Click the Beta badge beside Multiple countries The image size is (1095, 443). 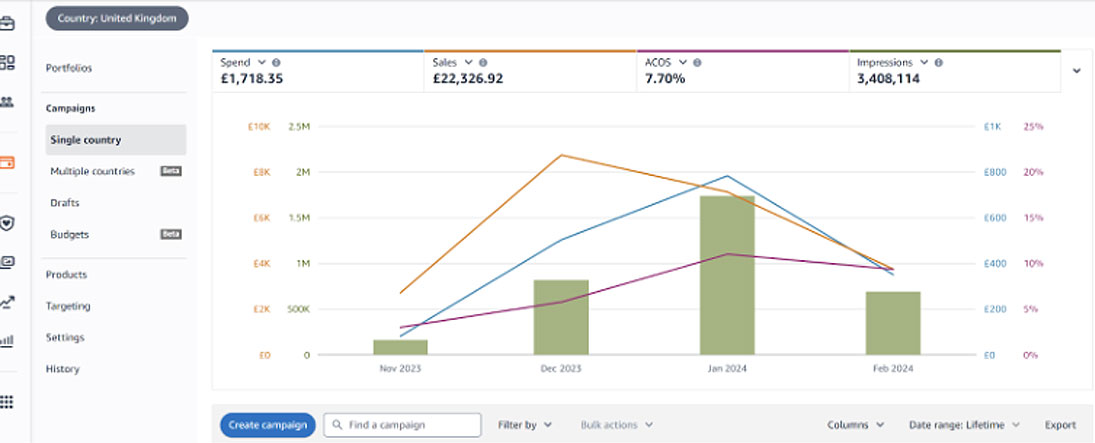coord(171,171)
